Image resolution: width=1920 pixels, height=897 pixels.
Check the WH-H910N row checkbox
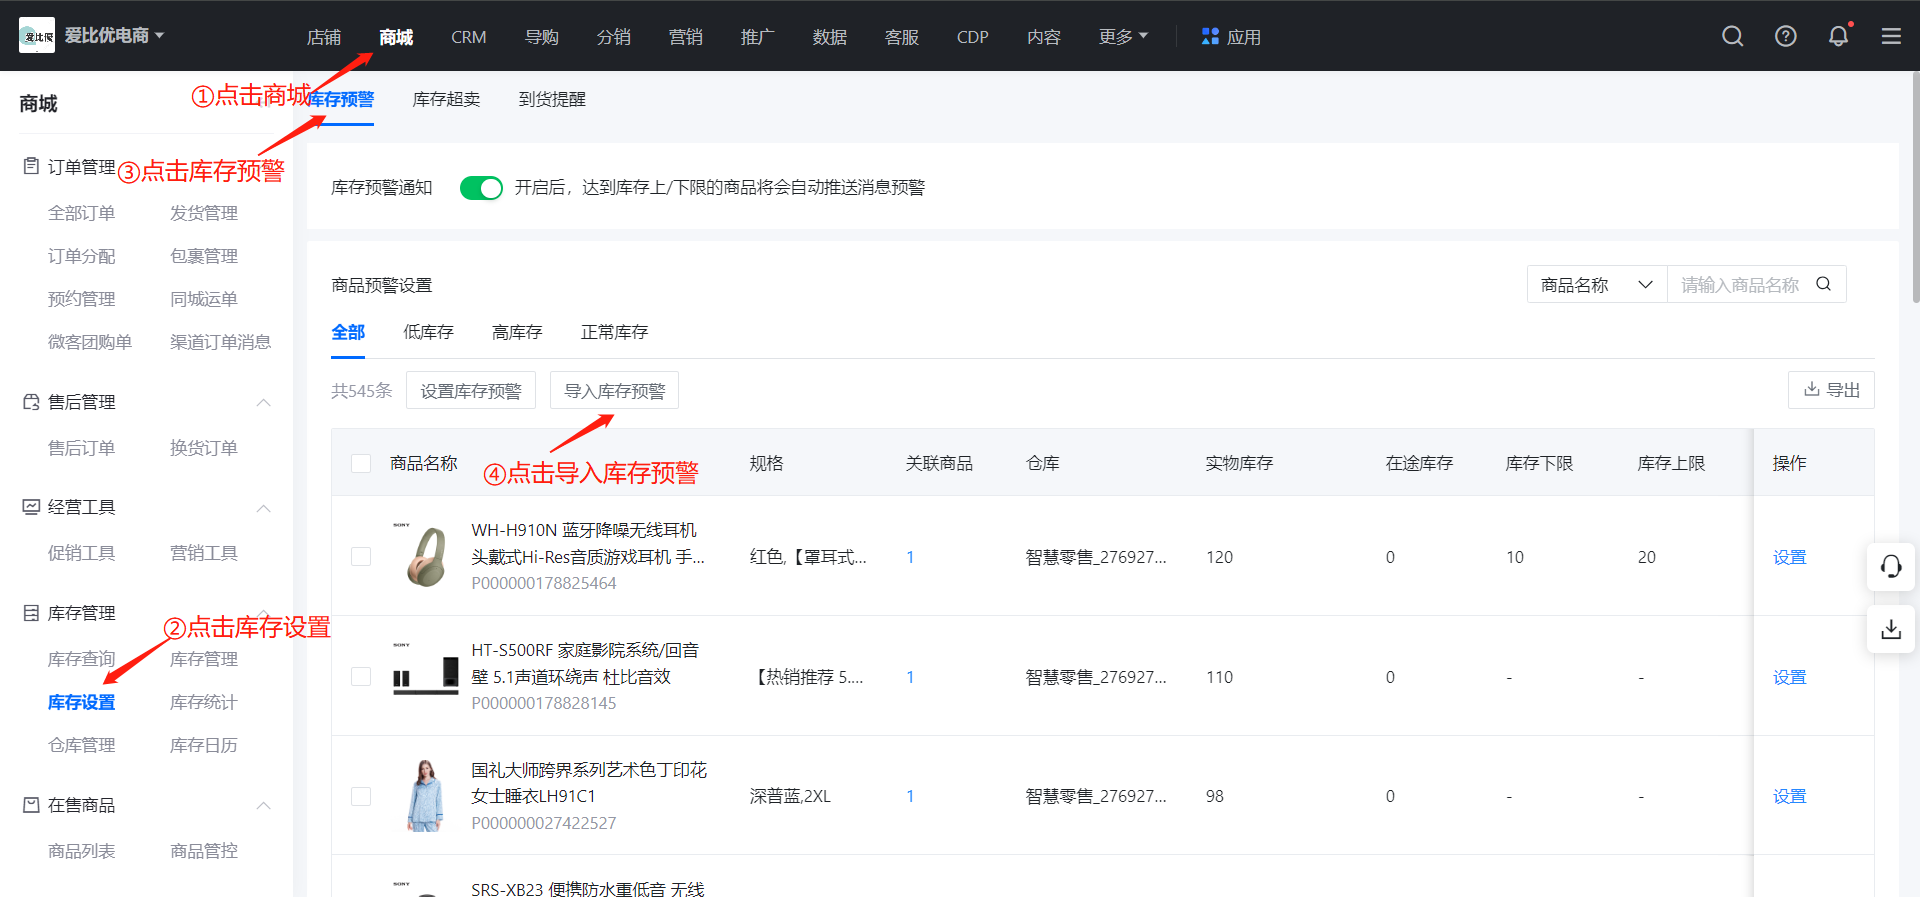pyautogui.click(x=361, y=557)
